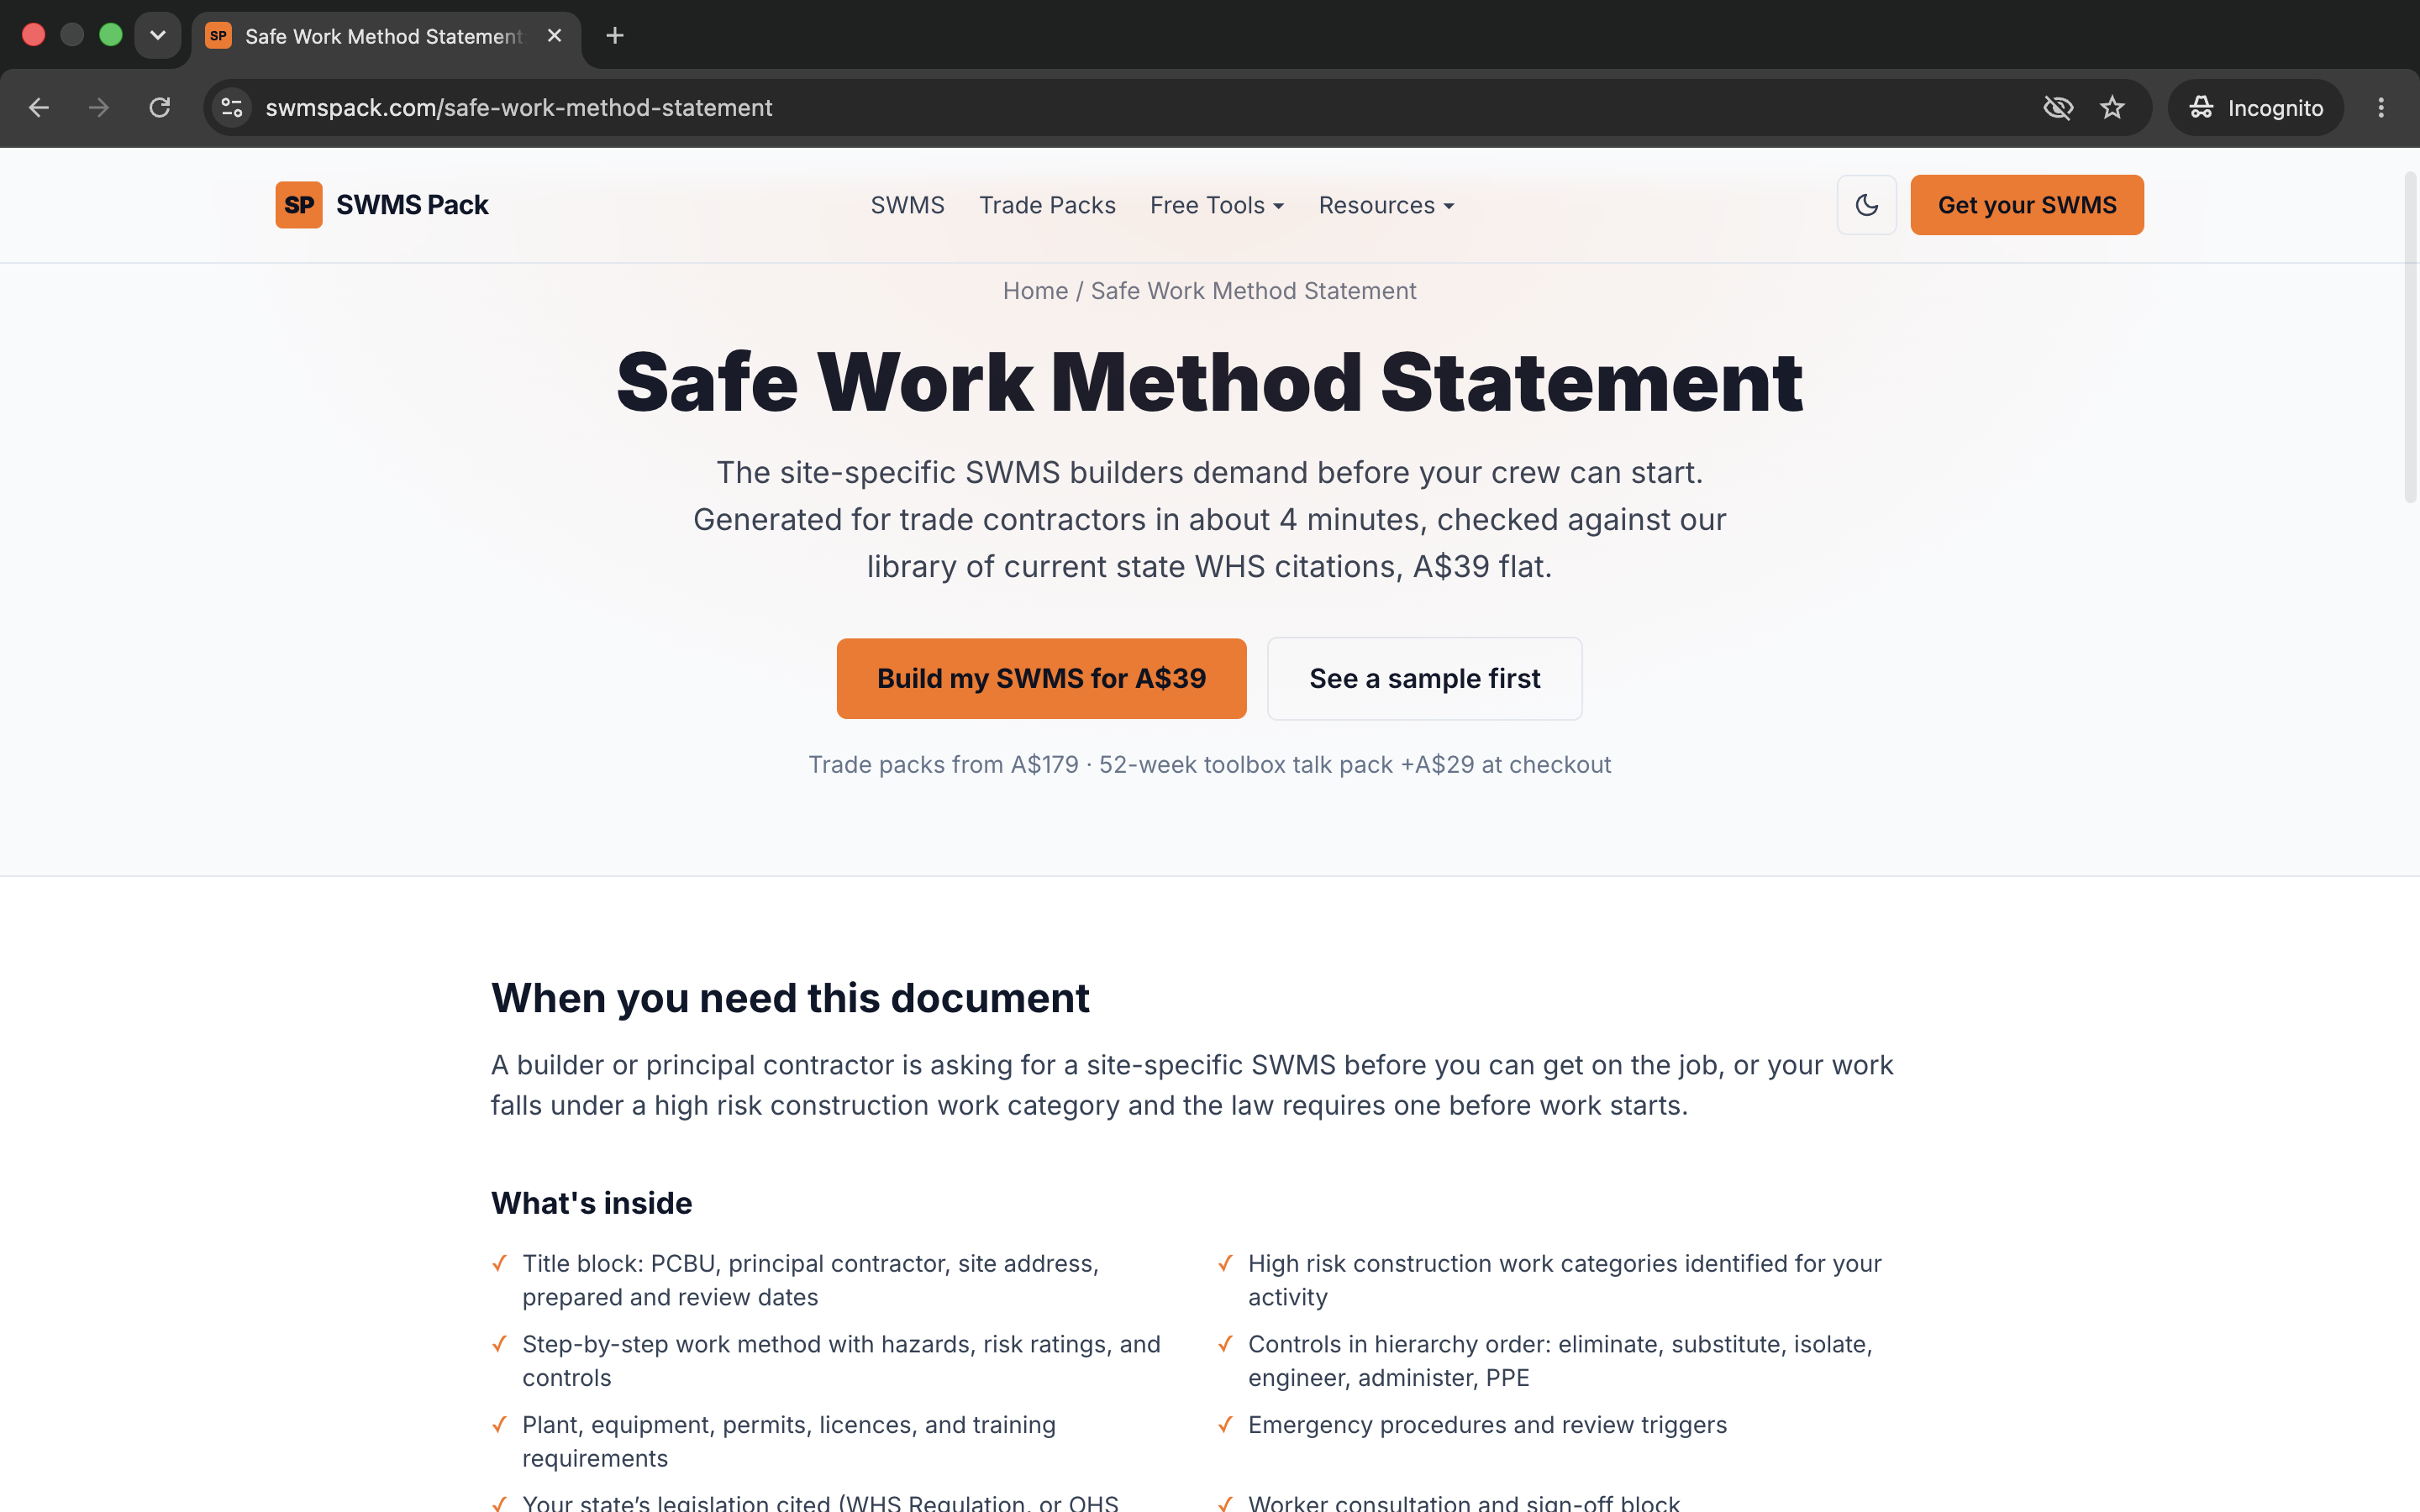
Task: Click the tracking protection eye icon
Action: click(2057, 108)
